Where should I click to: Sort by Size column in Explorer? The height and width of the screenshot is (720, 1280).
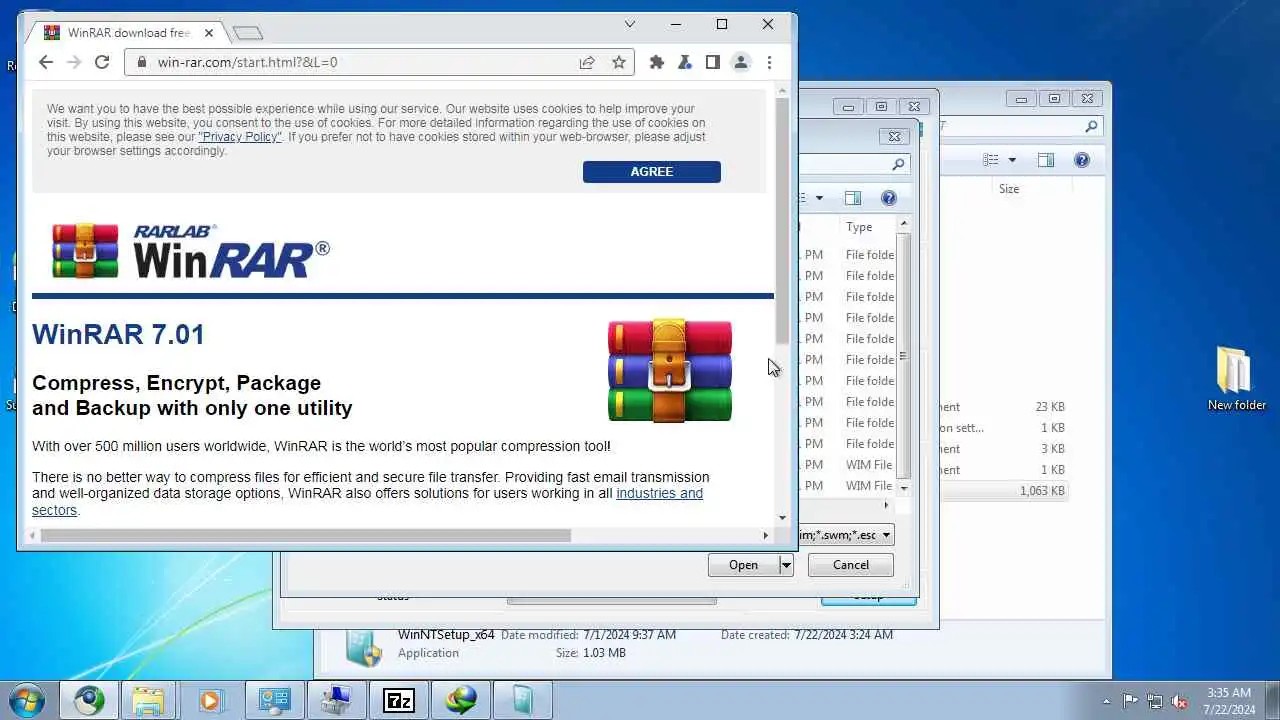1009,189
